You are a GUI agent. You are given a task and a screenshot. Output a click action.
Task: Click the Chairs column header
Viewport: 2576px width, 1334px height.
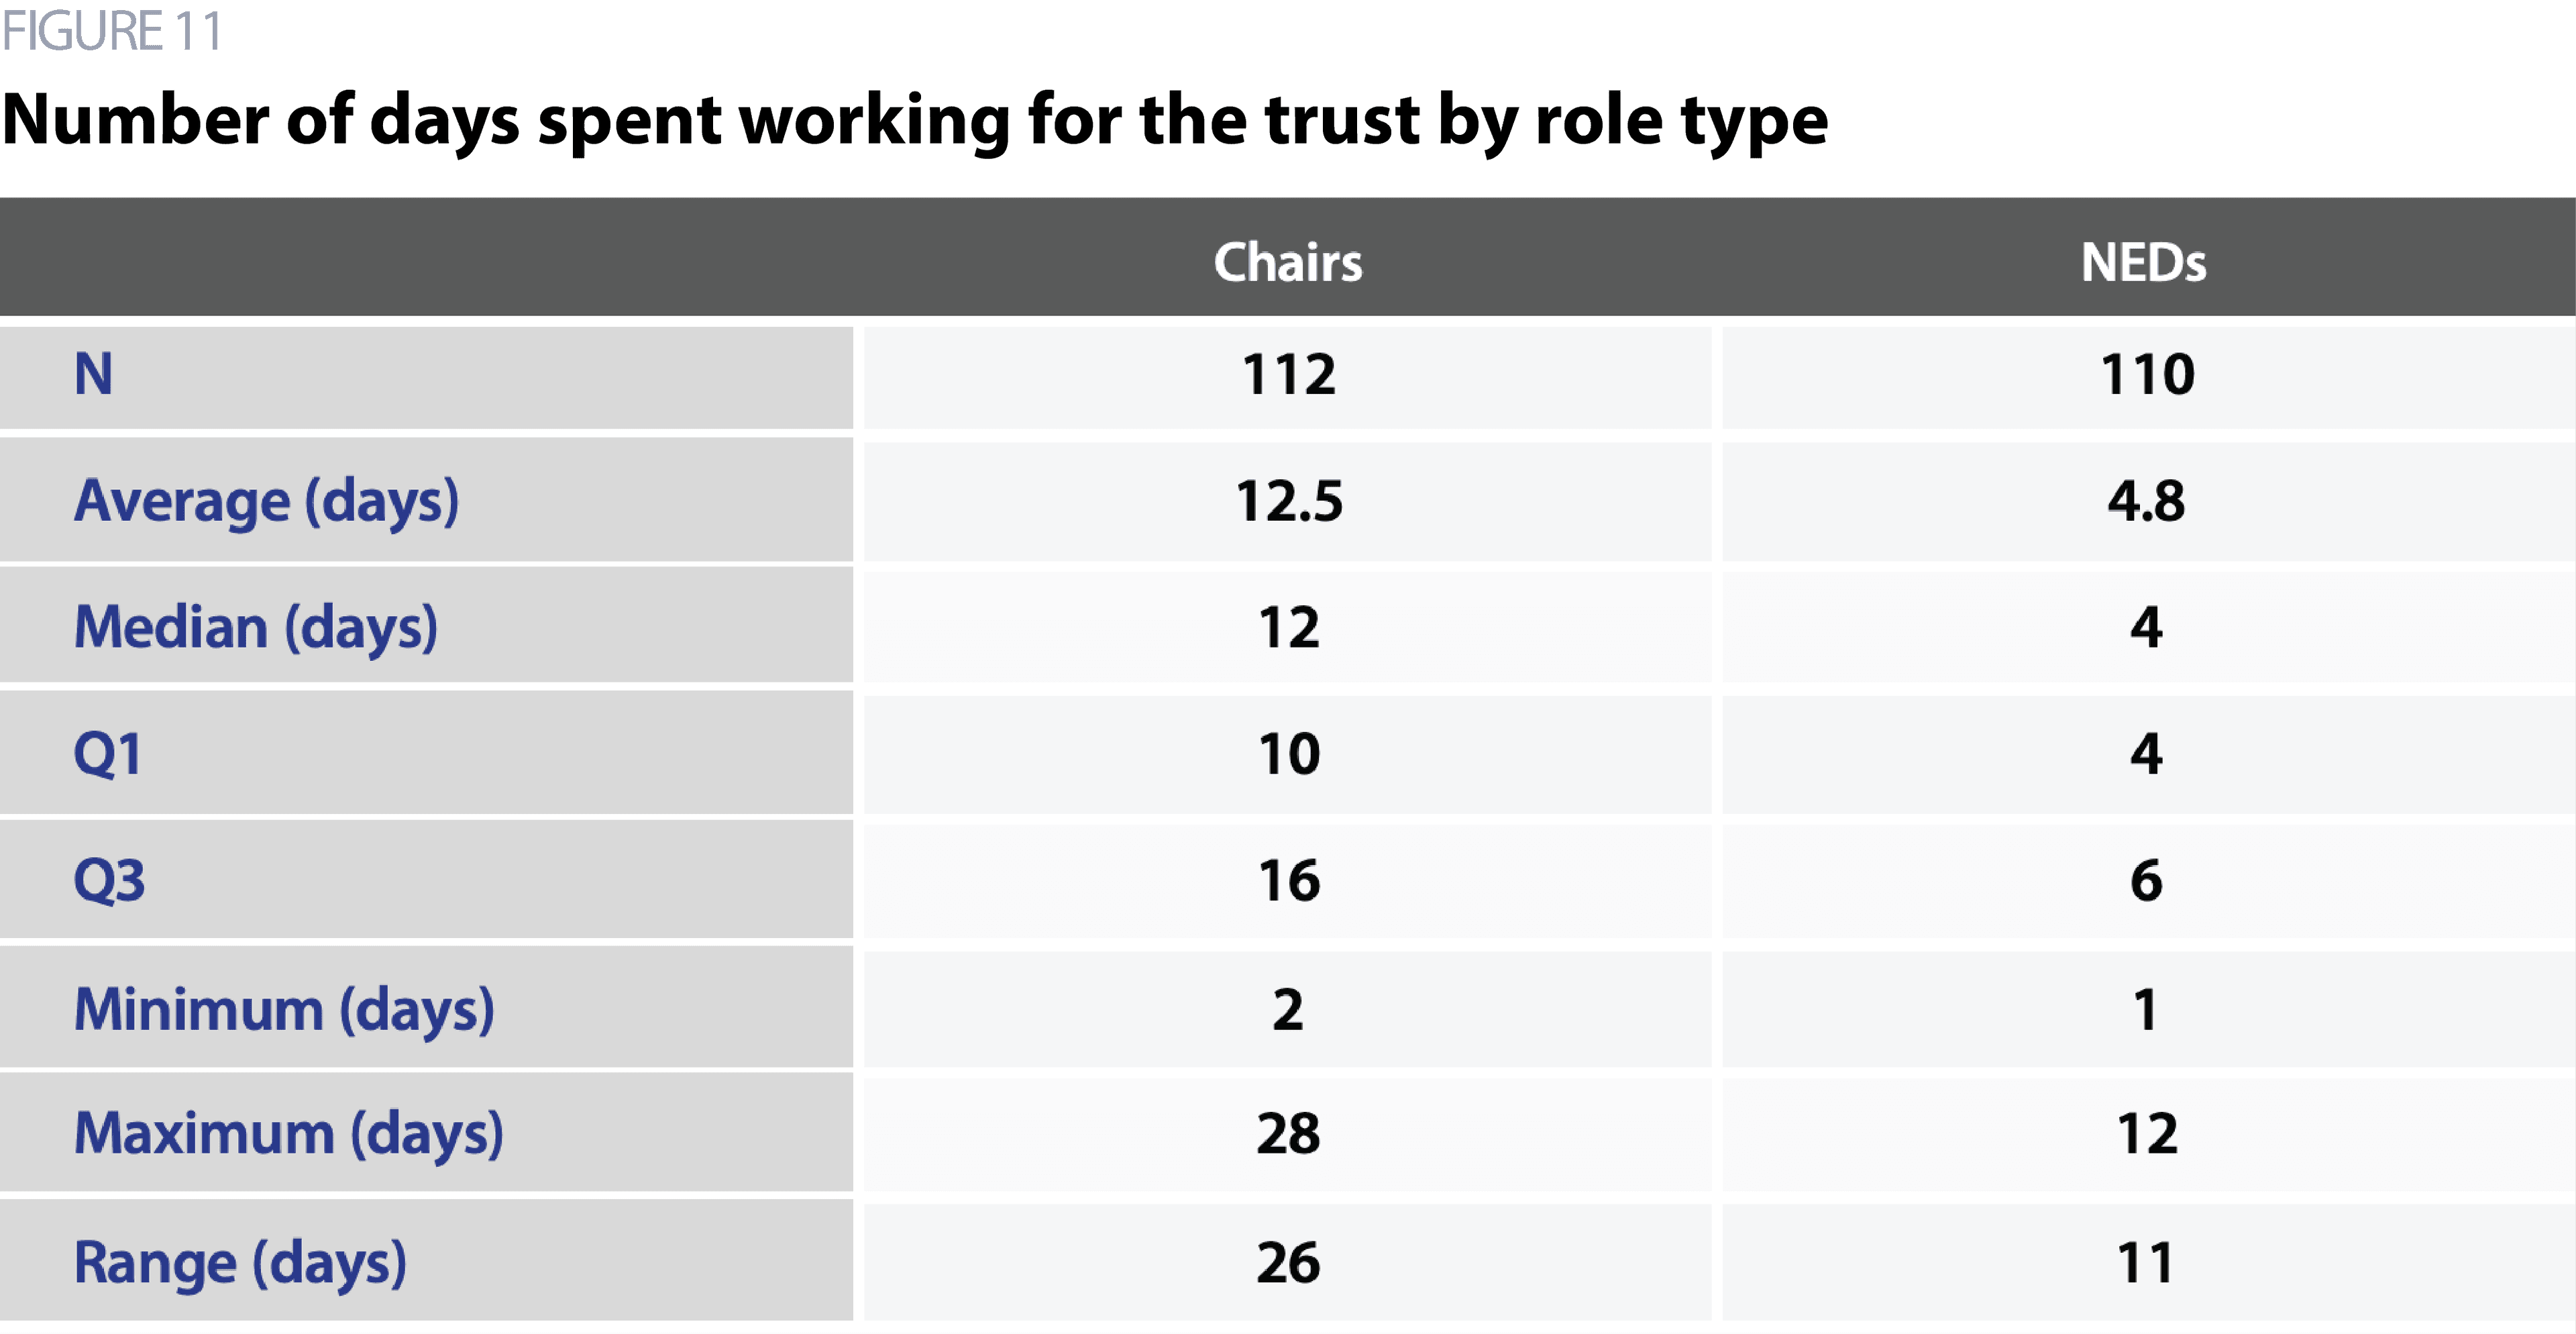tap(1287, 262)
